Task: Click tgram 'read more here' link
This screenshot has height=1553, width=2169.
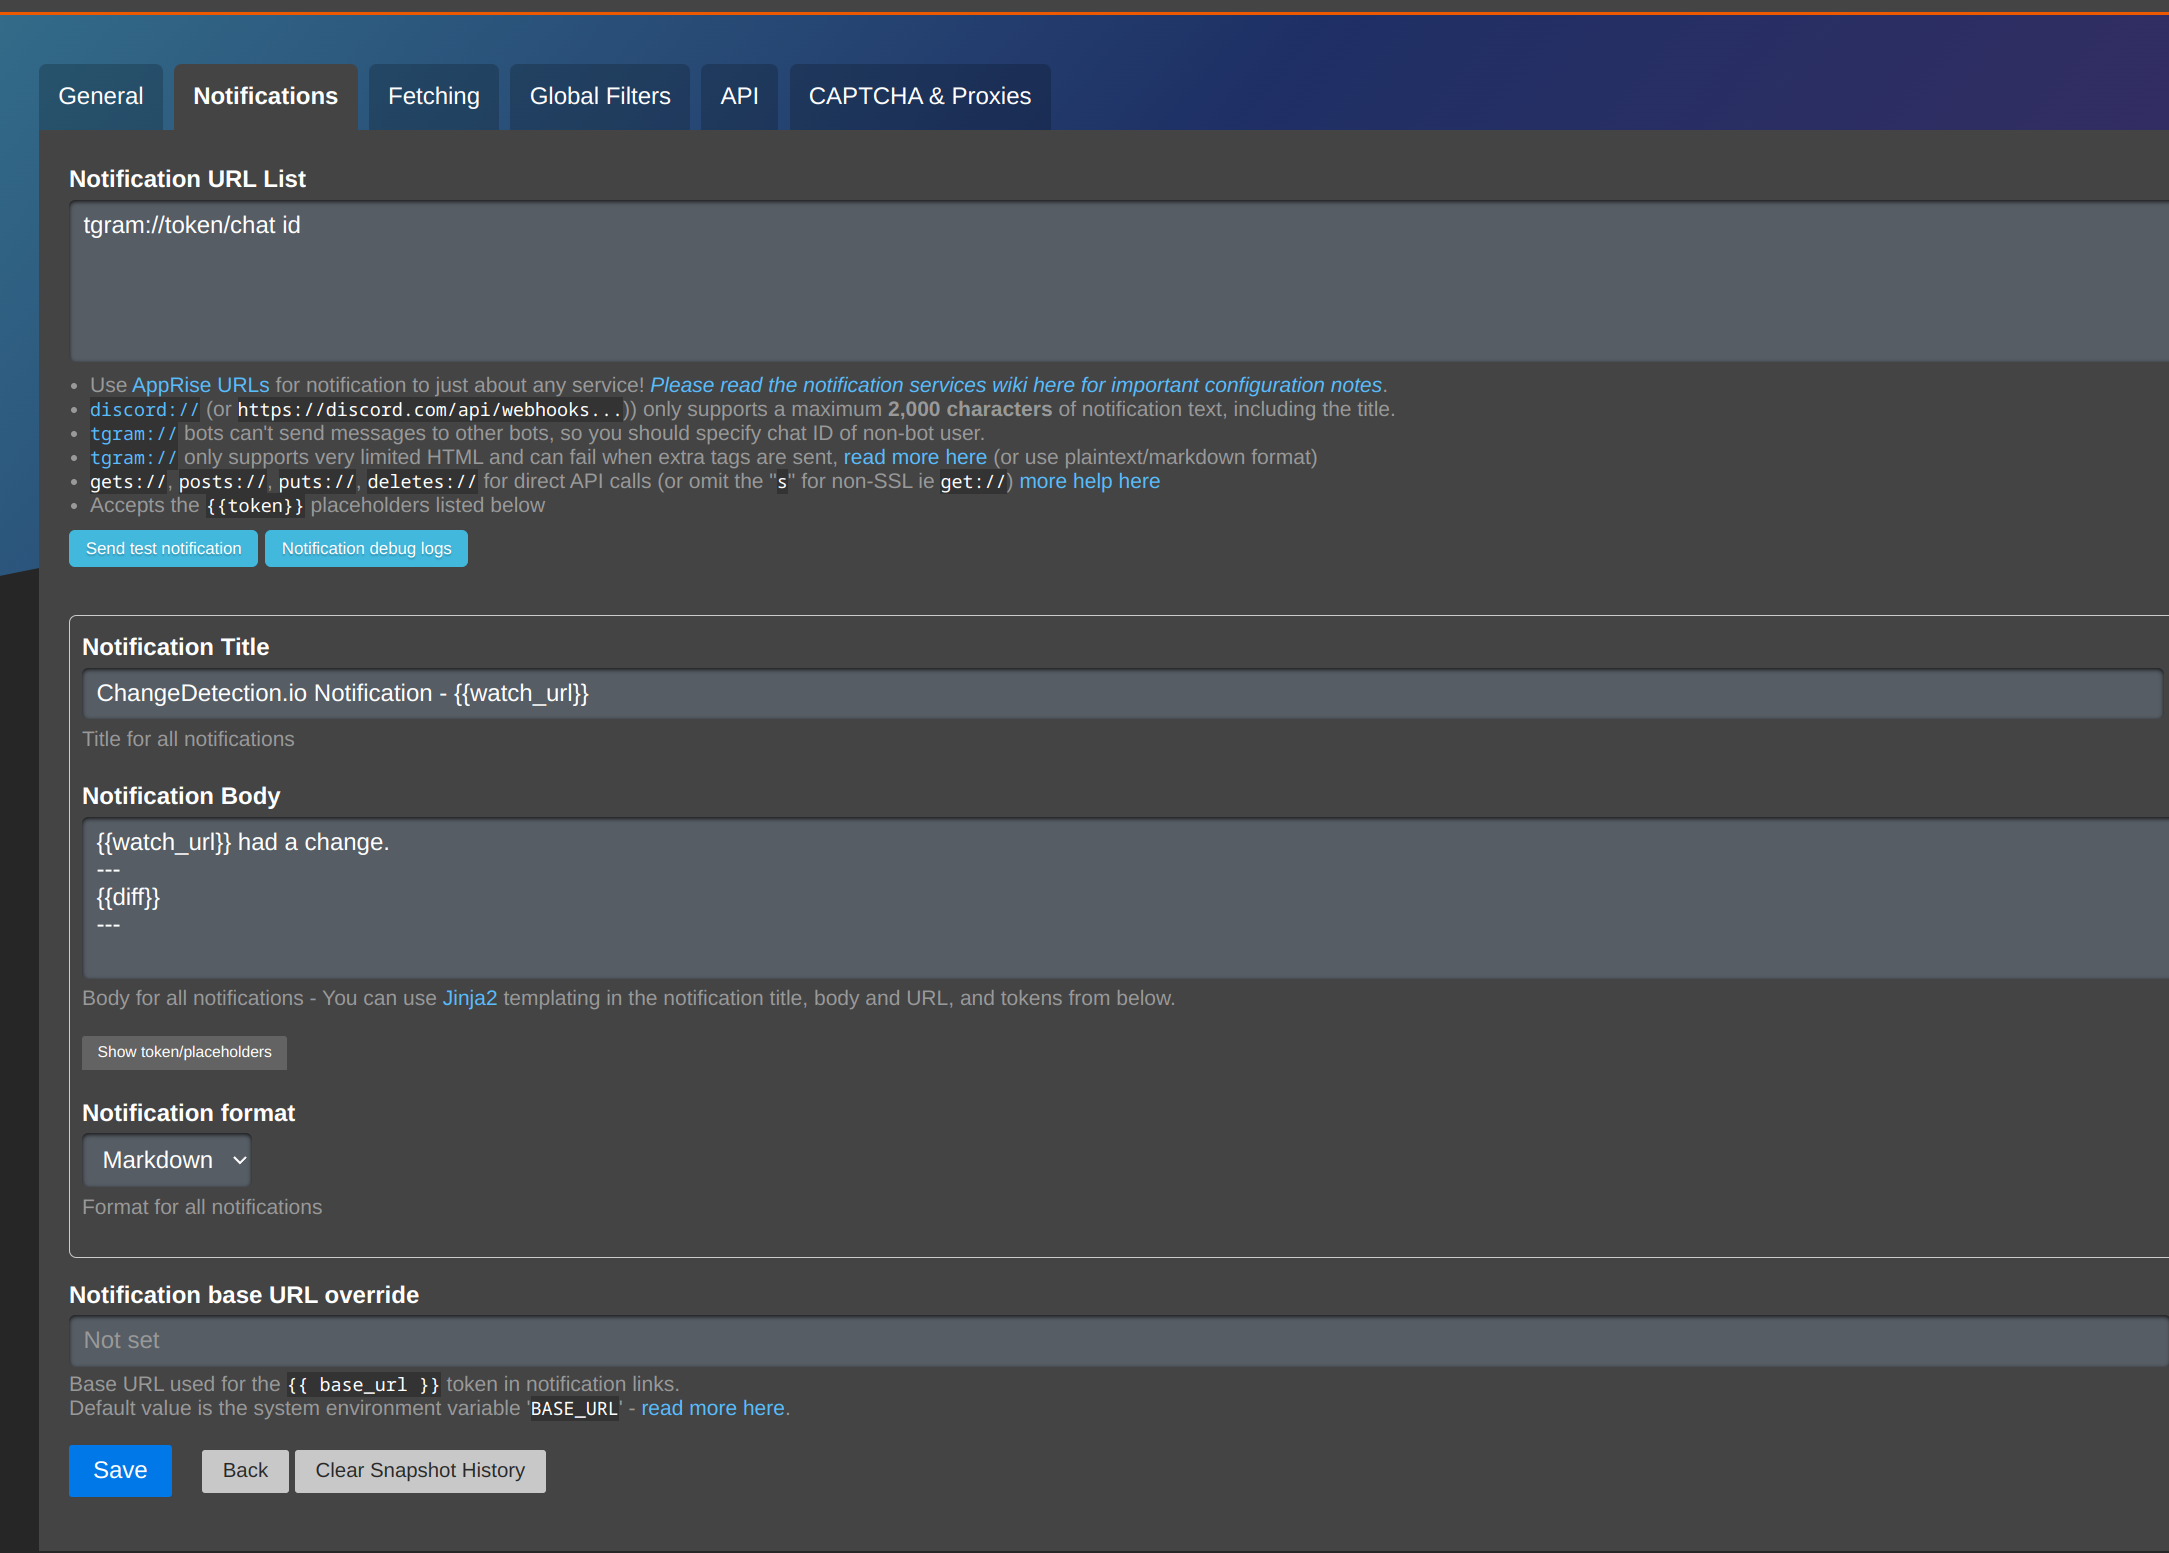Action: point(914,457)
